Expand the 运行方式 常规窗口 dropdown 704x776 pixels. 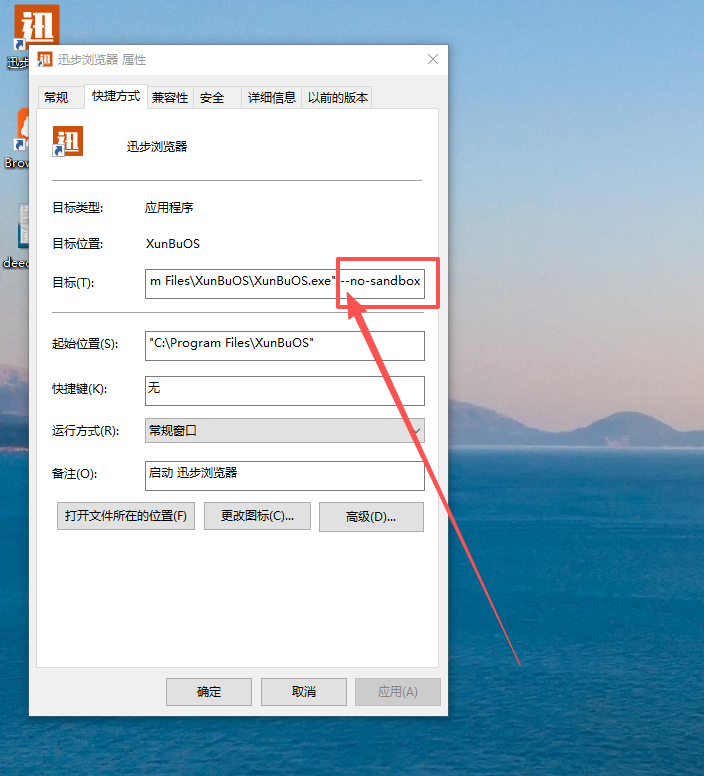click(x=284, y=431)
